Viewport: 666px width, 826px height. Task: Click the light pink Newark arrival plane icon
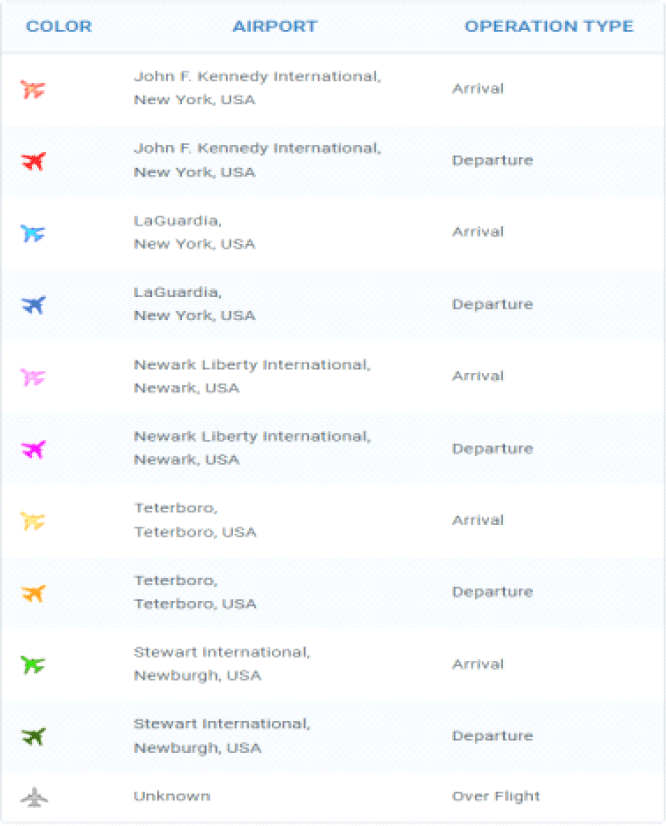tap(33, 377)
